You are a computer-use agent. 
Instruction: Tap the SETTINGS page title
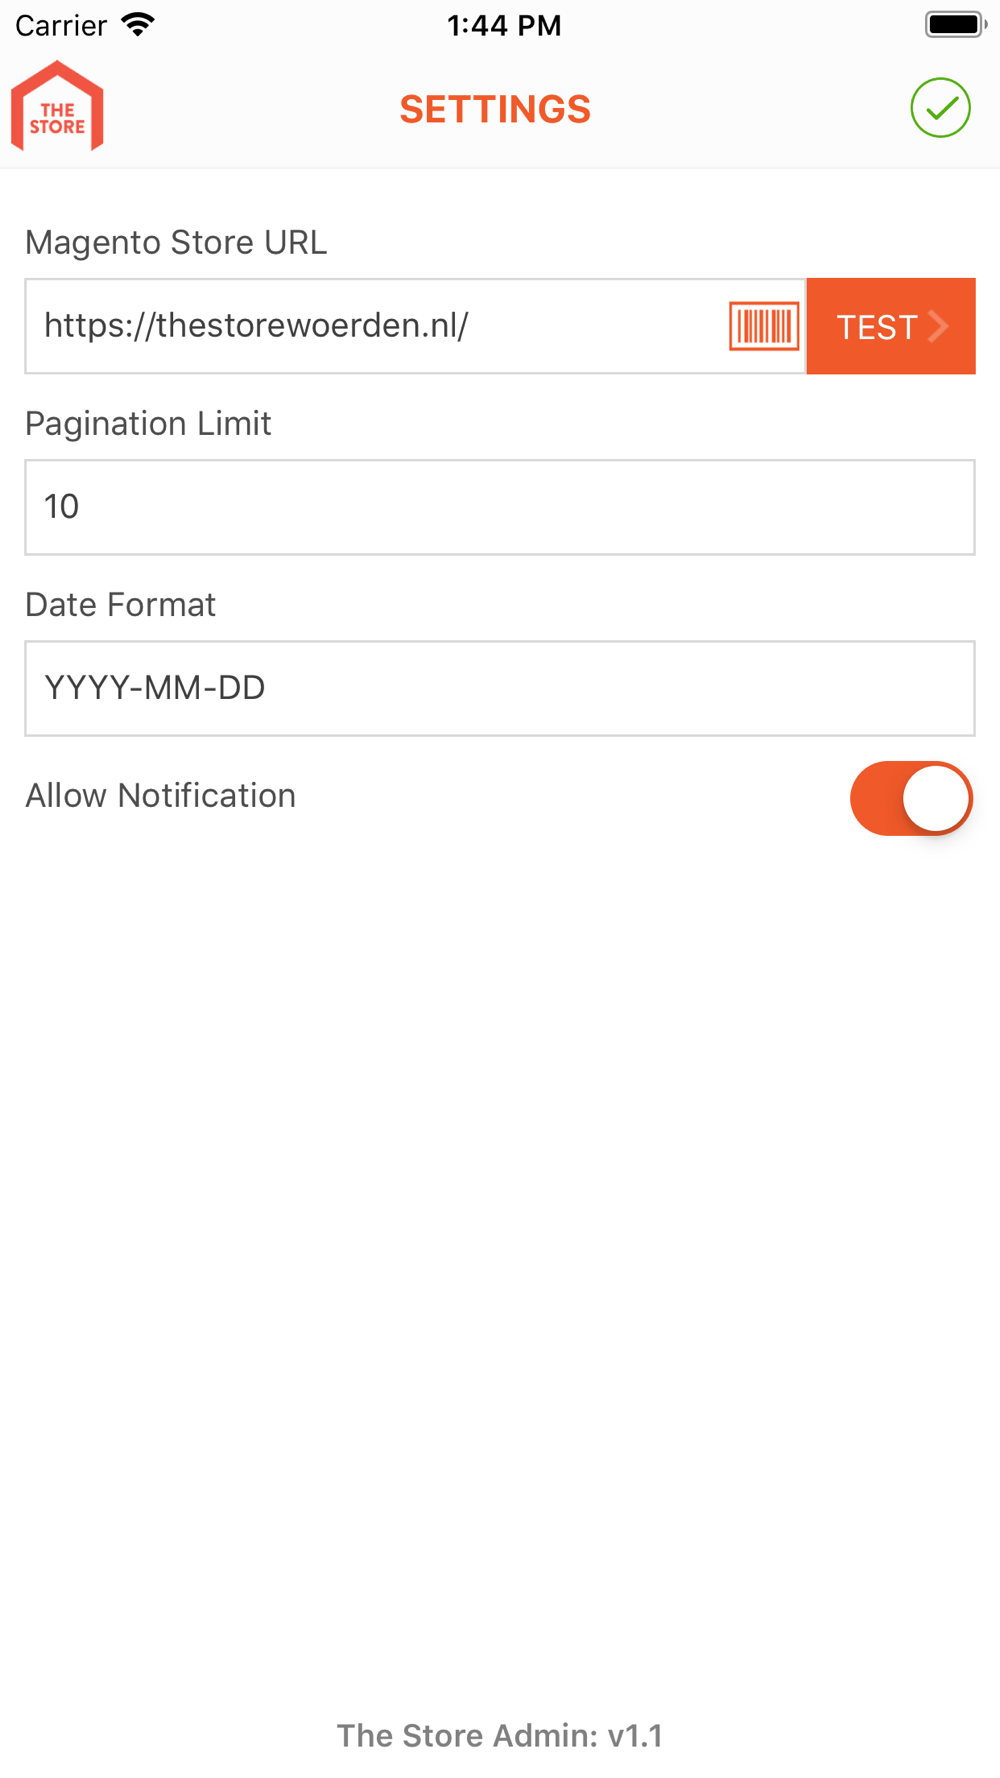click(495, 109)
